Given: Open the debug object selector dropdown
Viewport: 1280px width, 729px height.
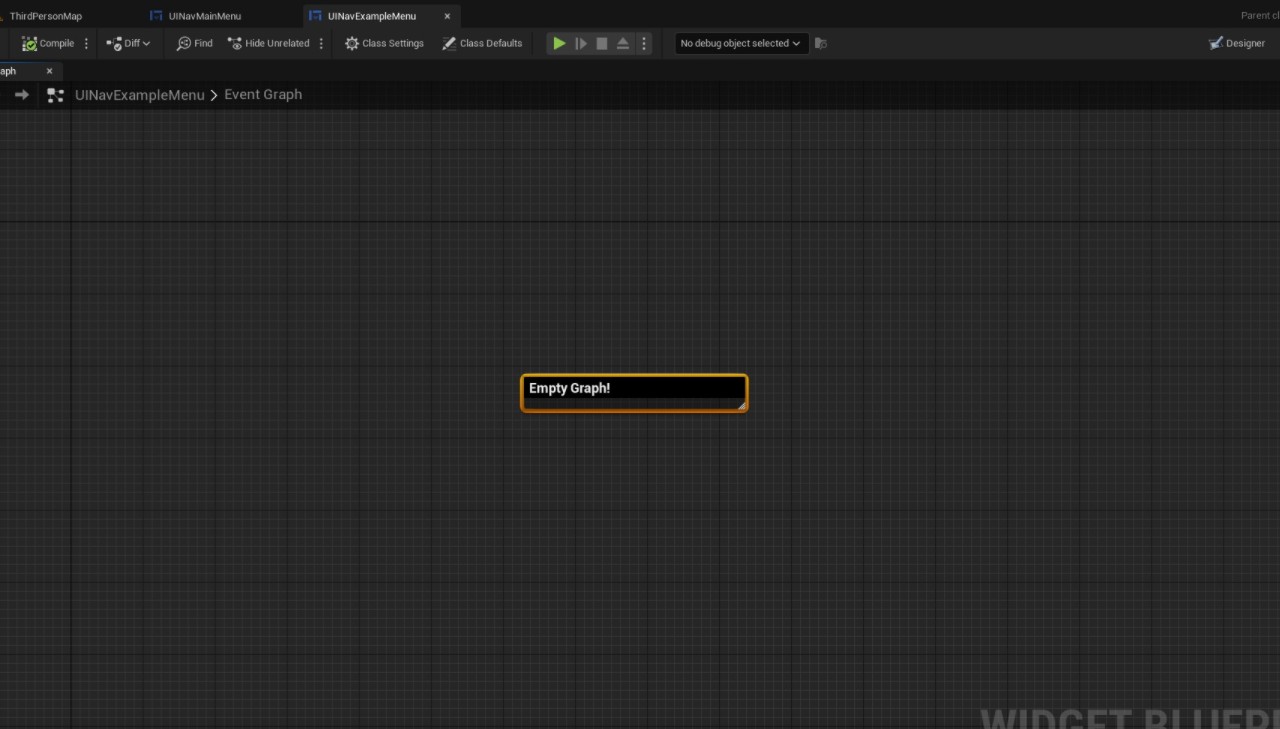Looking at the screenshot, I should click(740, 43).
